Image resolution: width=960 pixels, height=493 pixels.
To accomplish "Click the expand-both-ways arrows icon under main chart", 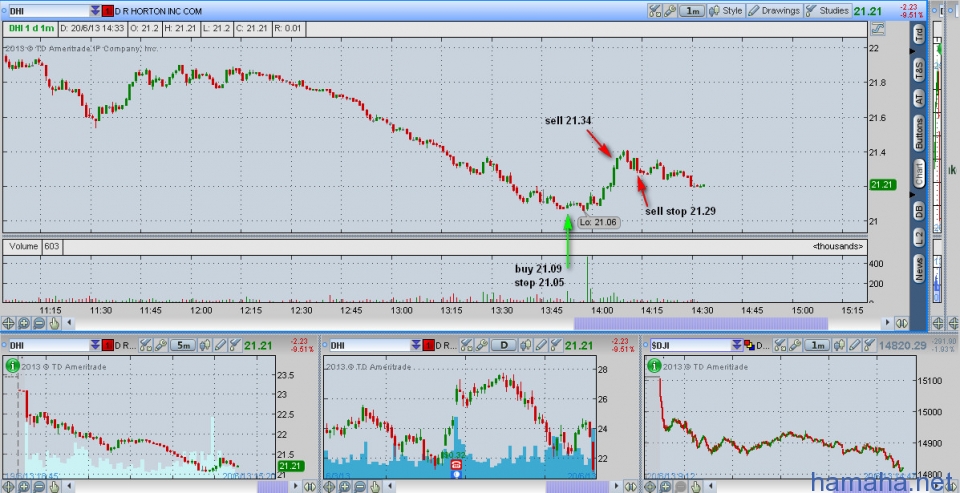I will pos(901,323).
